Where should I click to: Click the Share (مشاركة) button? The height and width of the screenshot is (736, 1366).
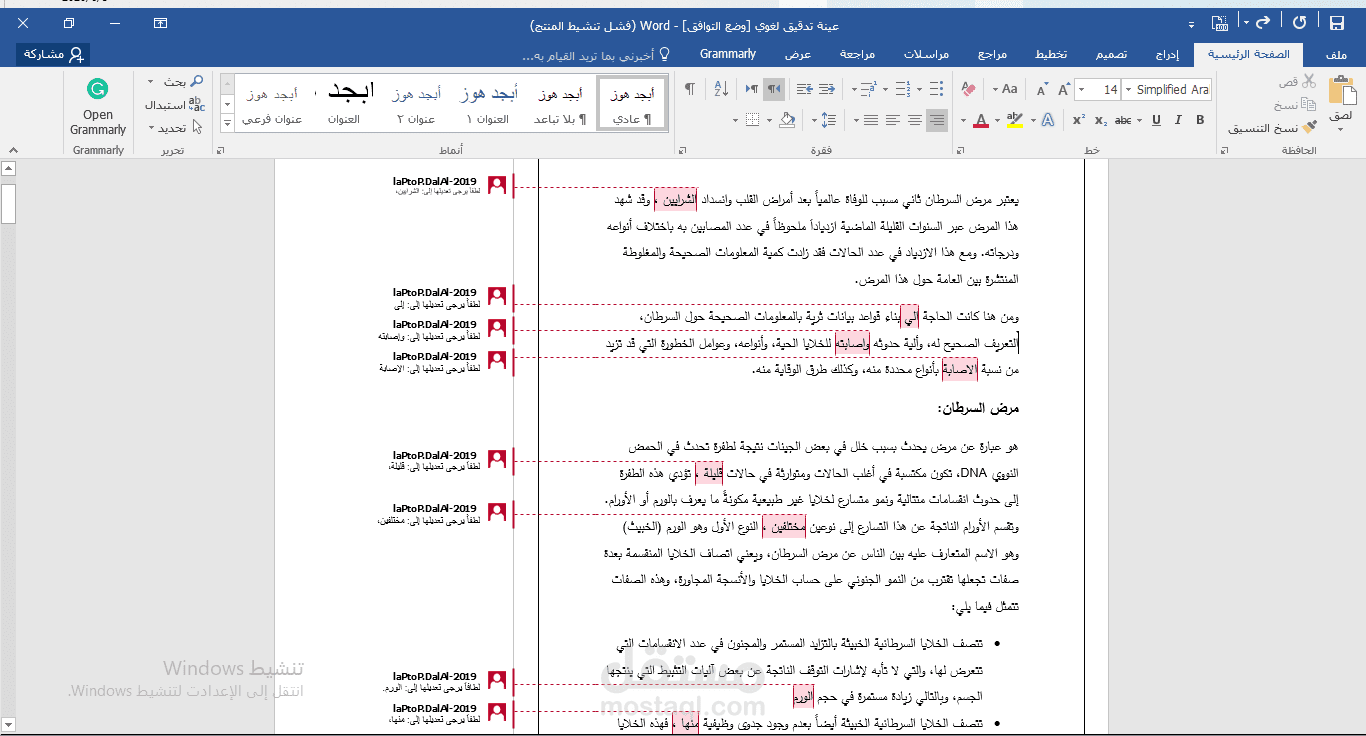(x=53, y=54)
